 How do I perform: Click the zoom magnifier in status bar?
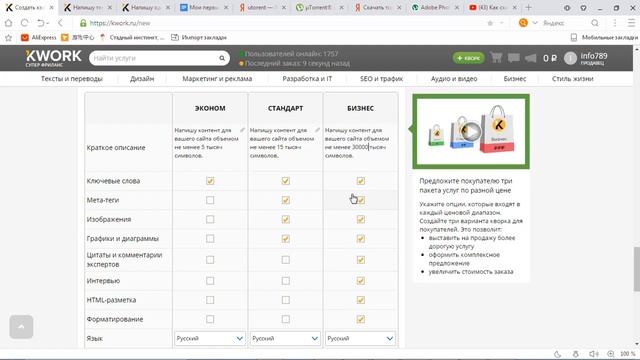coord(611,354)
